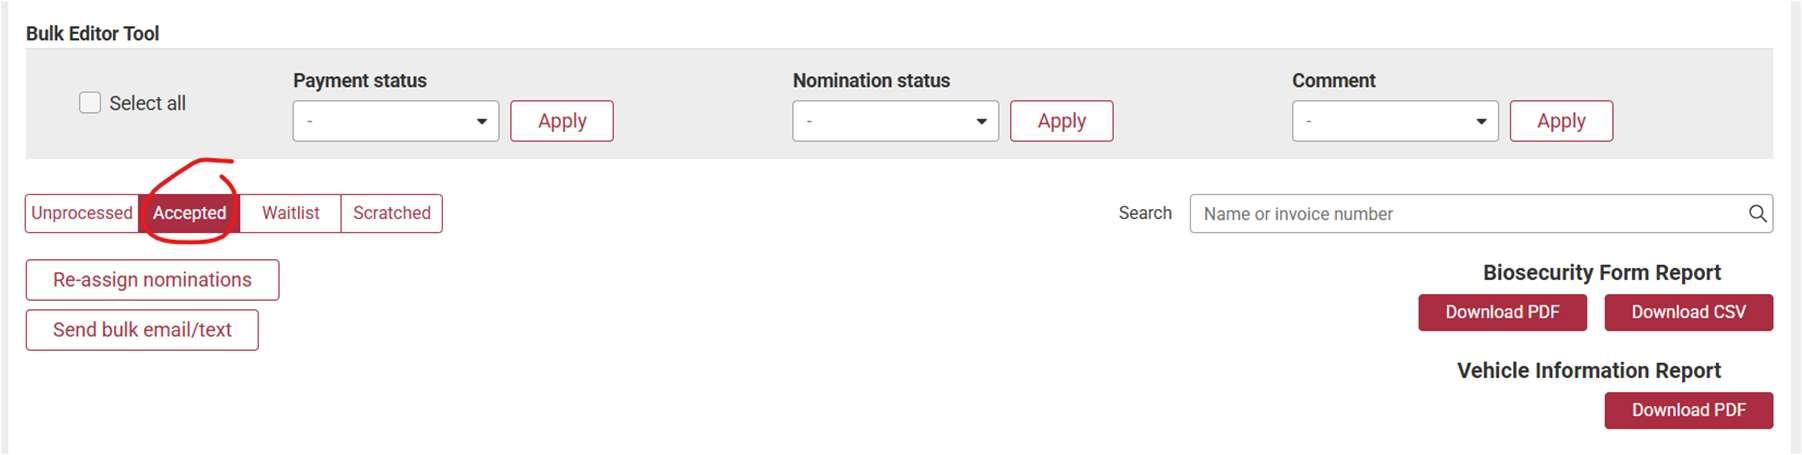Select the Accepted tab
This screenshot has width=1802, height=455.
(189, 213)
